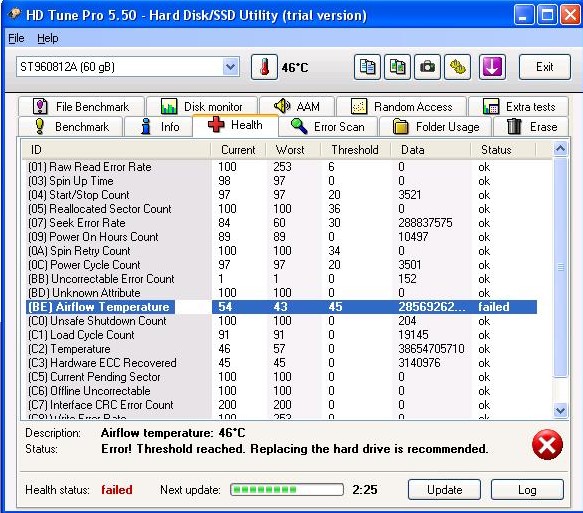Select the (C1) Load Cycle Count row

point(281,335)
